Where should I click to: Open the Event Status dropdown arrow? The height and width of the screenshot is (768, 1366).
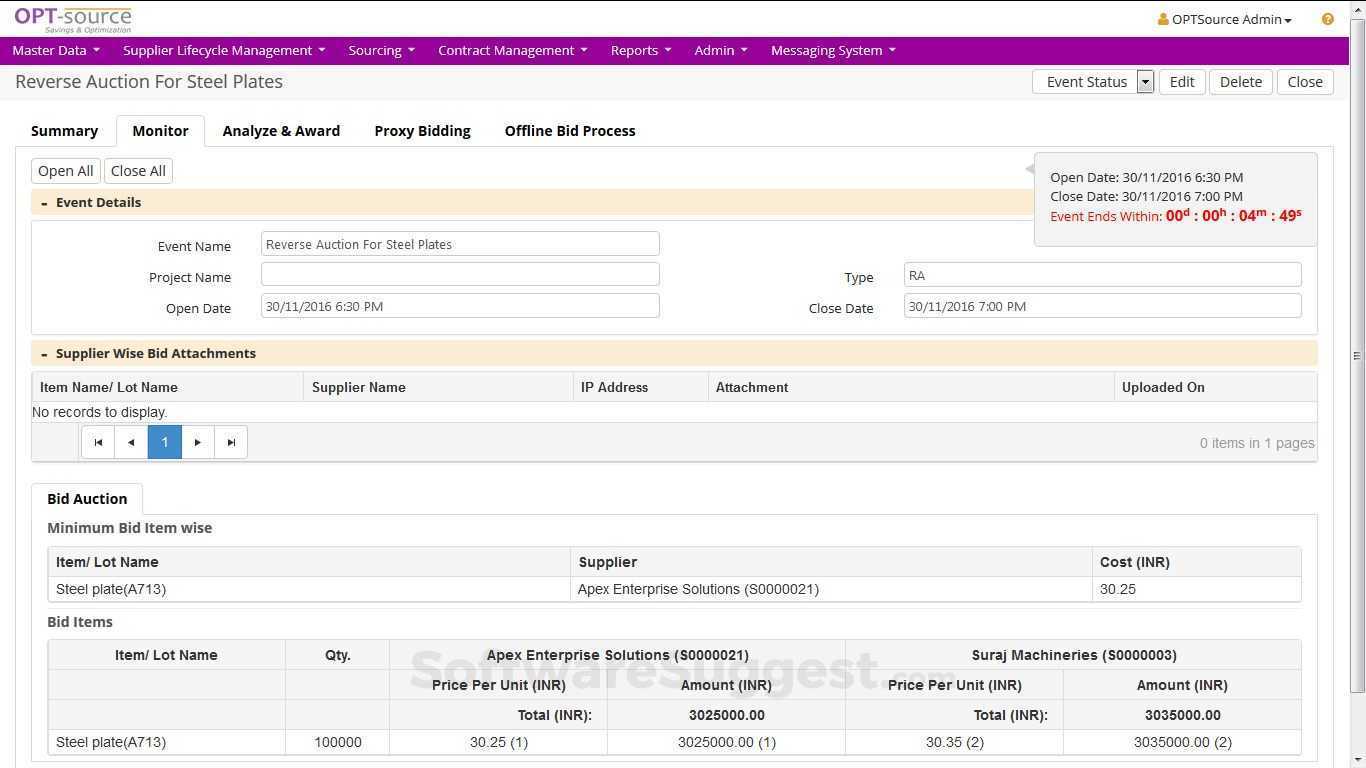tap(1145, 82)
